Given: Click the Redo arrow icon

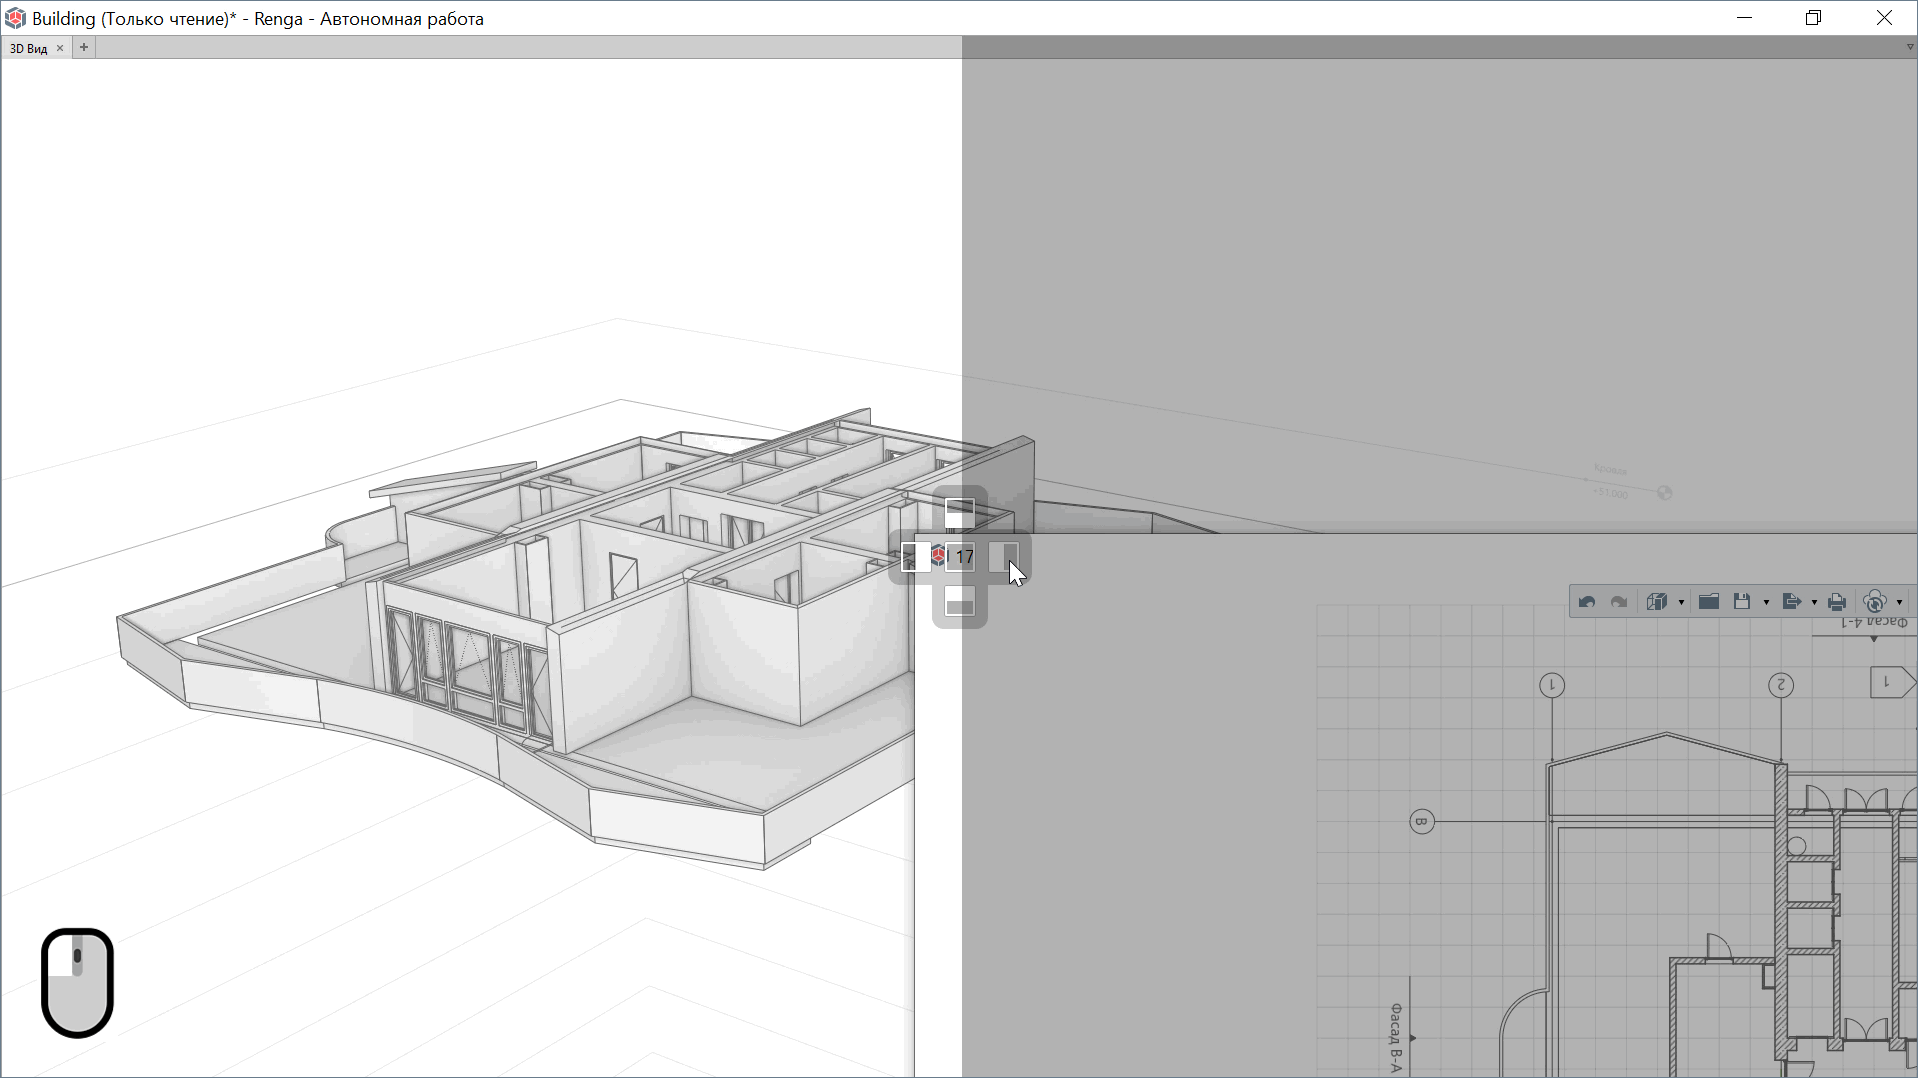Looking at the screenshot, I should [x=1619, y=602].
